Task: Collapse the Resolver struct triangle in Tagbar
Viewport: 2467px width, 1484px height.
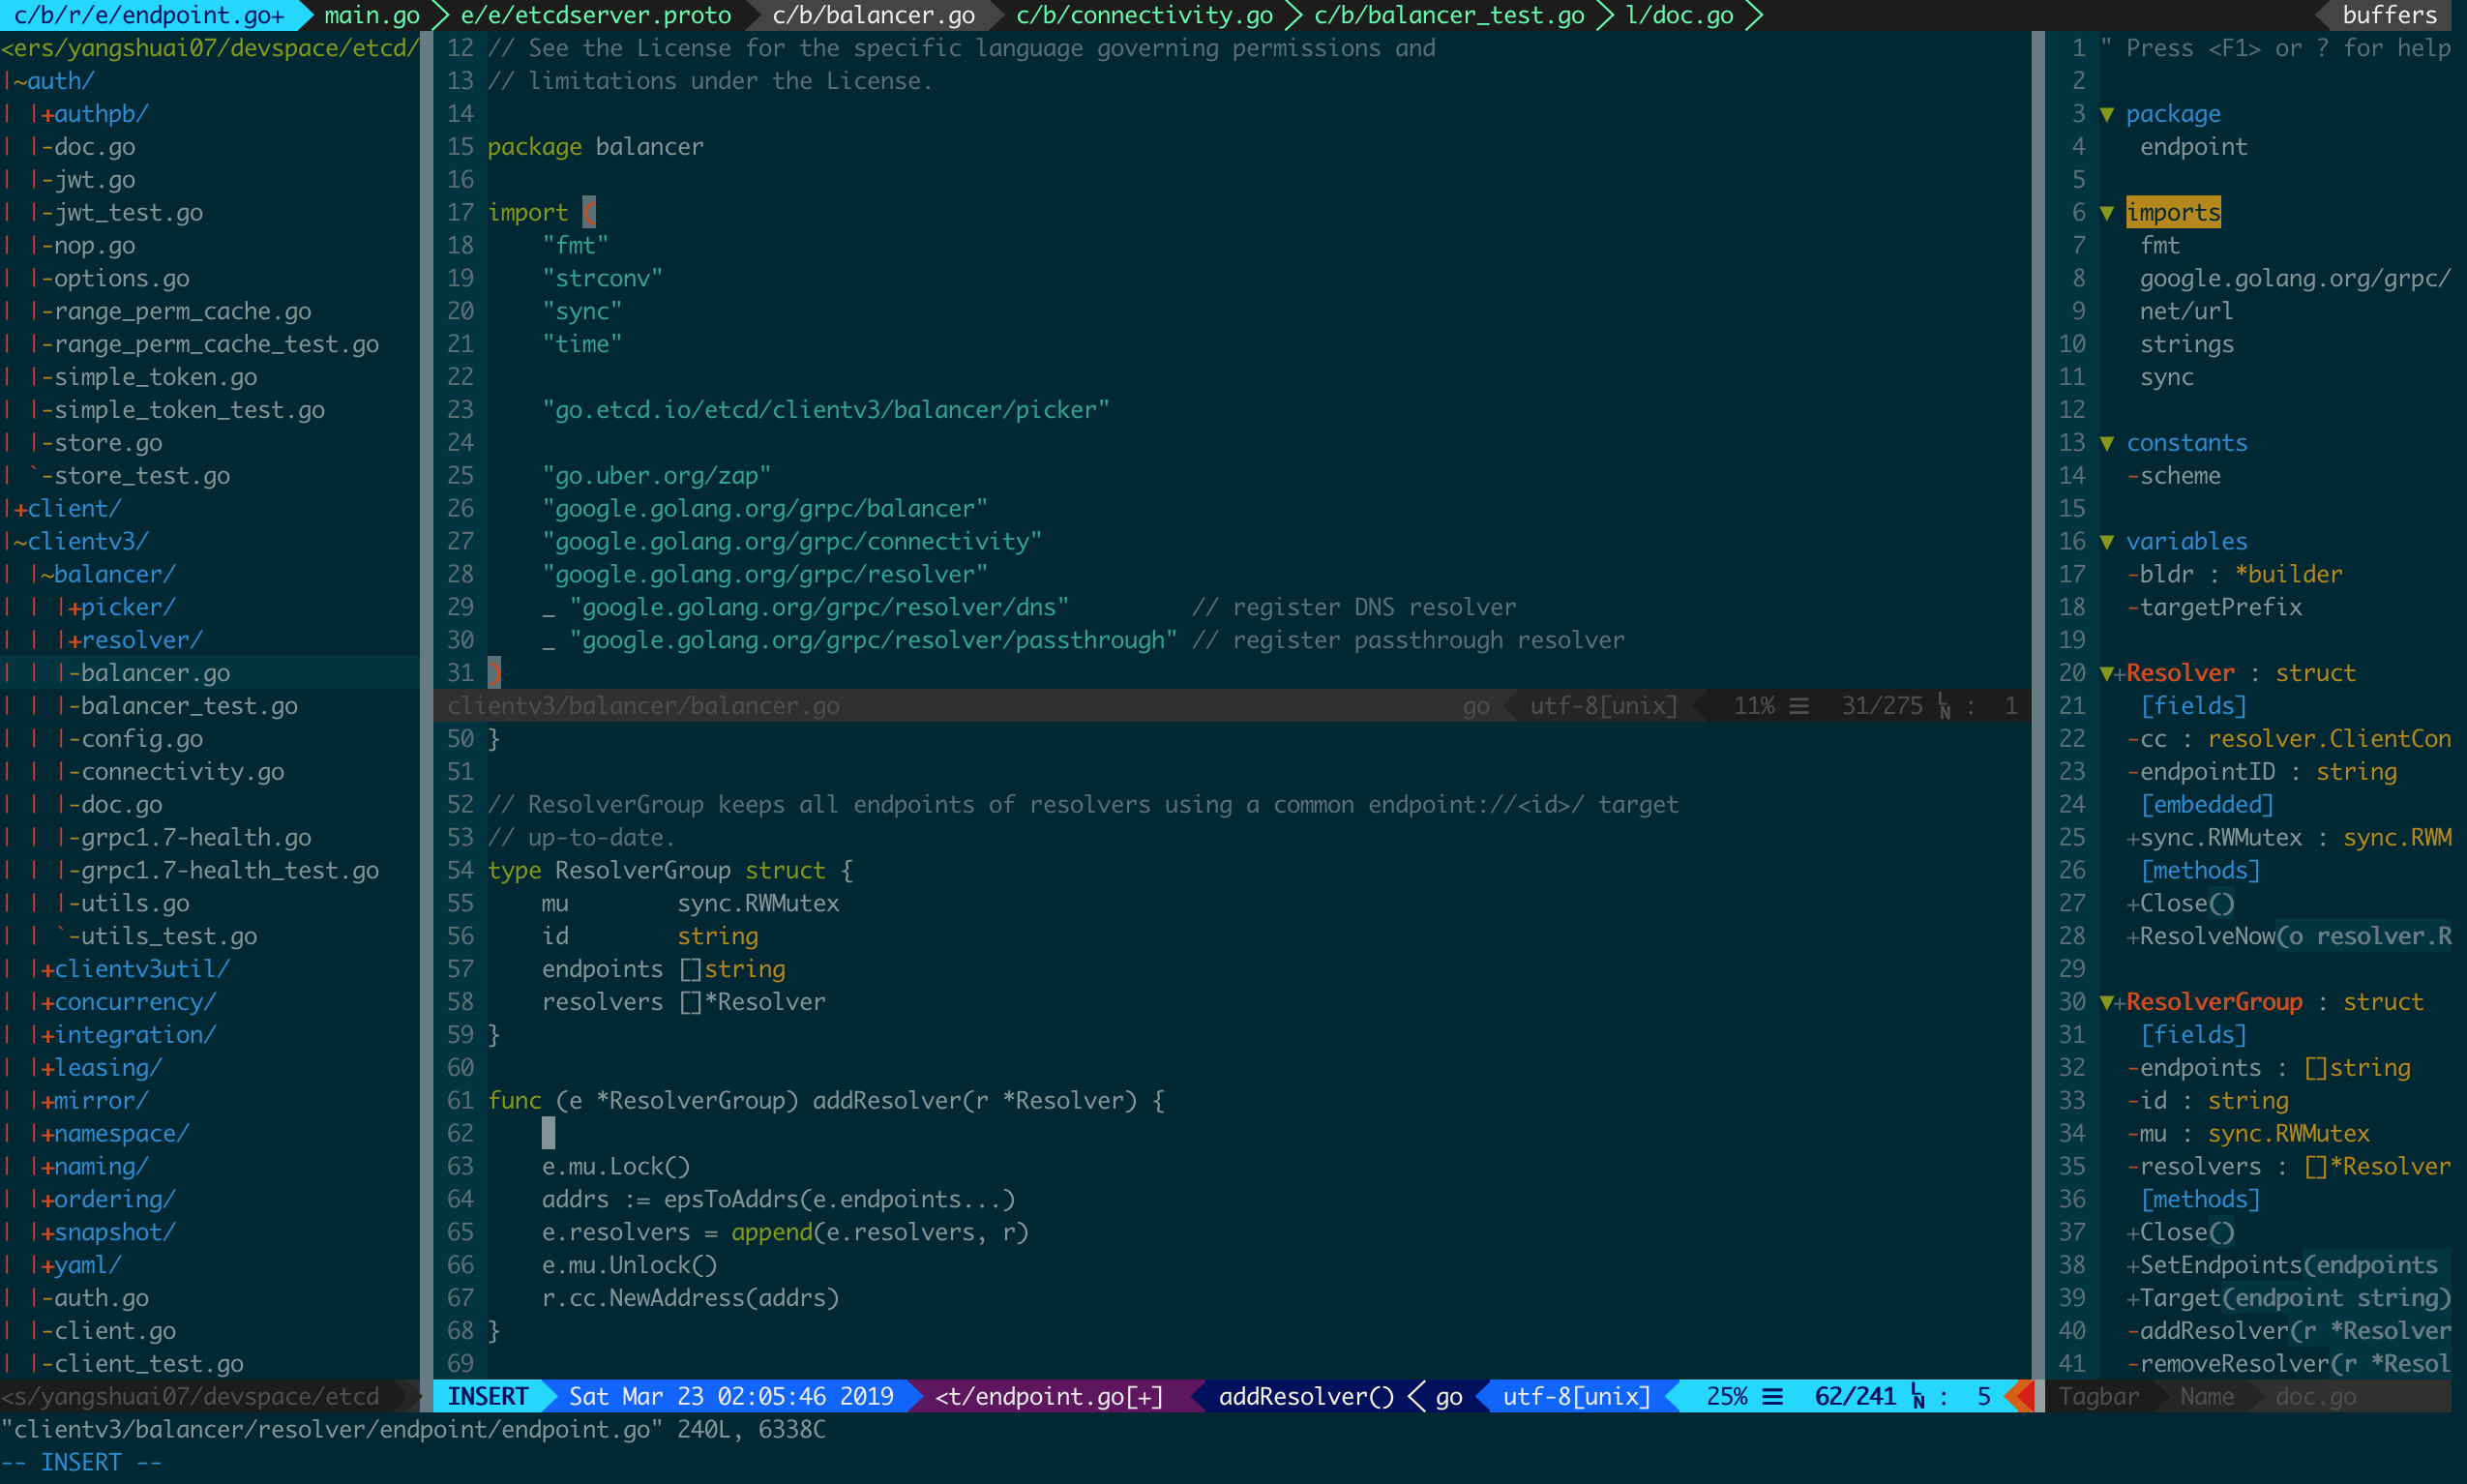Action: (x=2106, y=674)
